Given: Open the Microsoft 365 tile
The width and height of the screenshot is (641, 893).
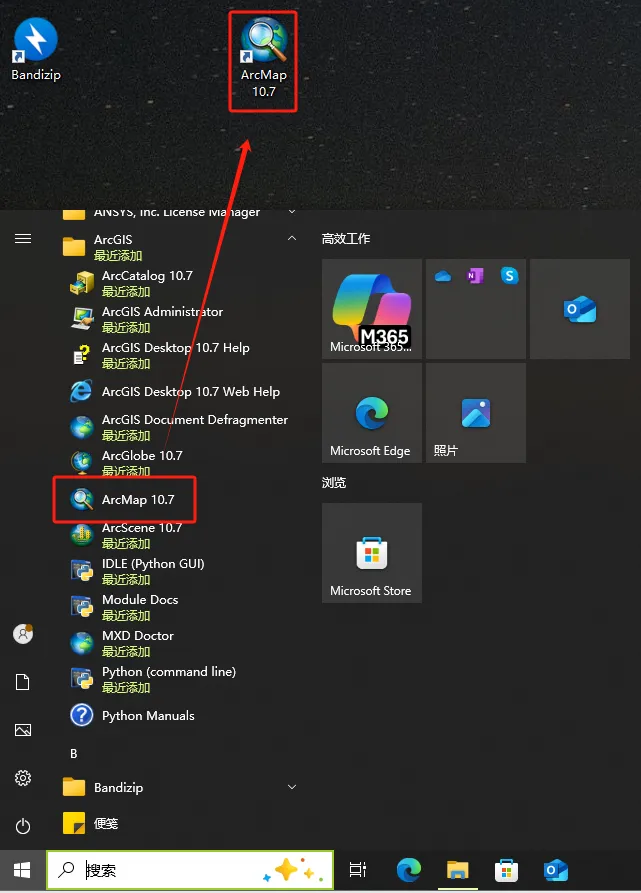Looking at the screenshot, I should [x=372, y=309].
